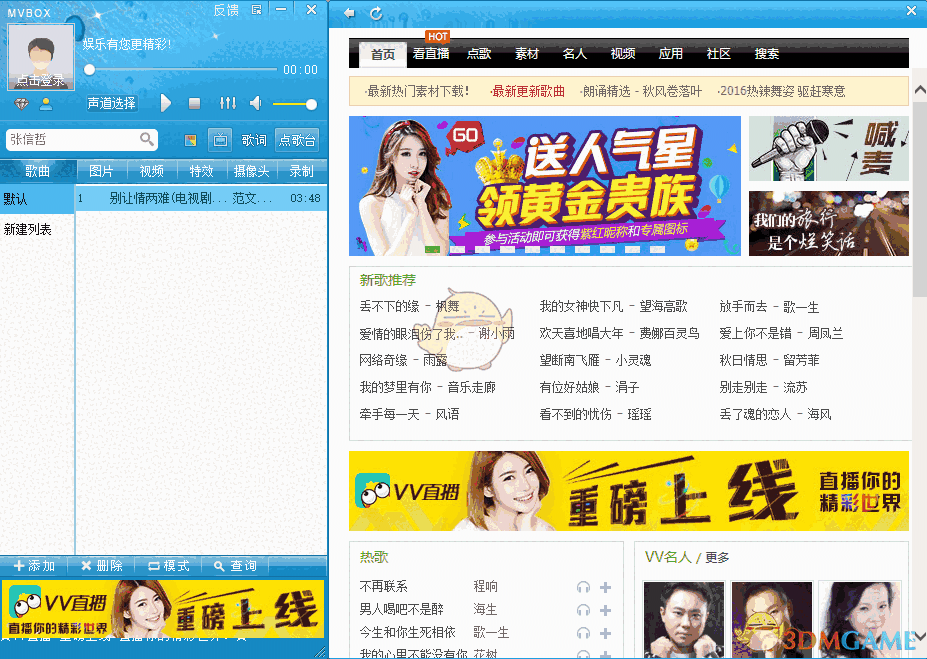The image size is (927, 659).
Task: Switch to the 视频 tab
Action: click(x=151, y=171)
